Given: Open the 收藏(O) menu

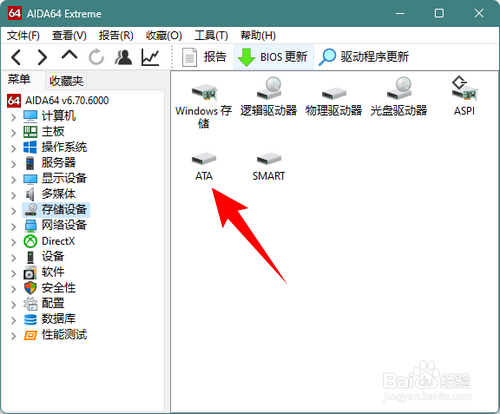Looking at the screenshot, I should click(164, 35).
